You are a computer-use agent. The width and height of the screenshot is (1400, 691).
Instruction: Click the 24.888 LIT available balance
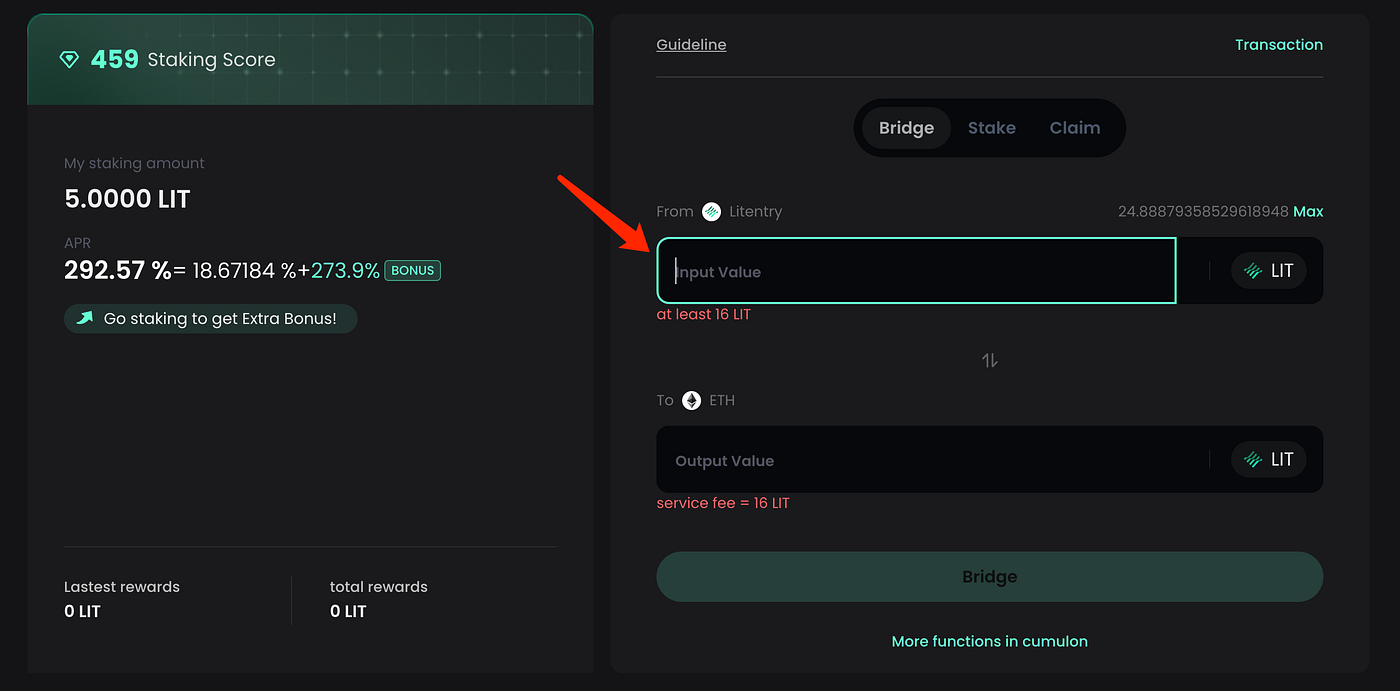click(x=1202, y=212)
